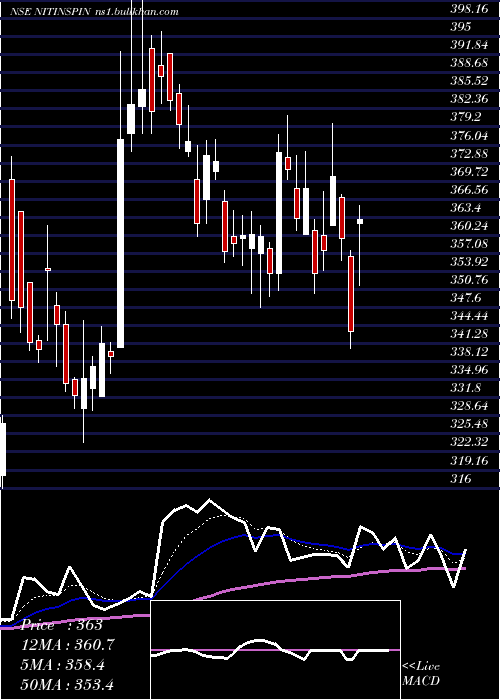Screen dimensions: 500x700
Task: Click the 338.12 price axis label
Action: (468, 352)
